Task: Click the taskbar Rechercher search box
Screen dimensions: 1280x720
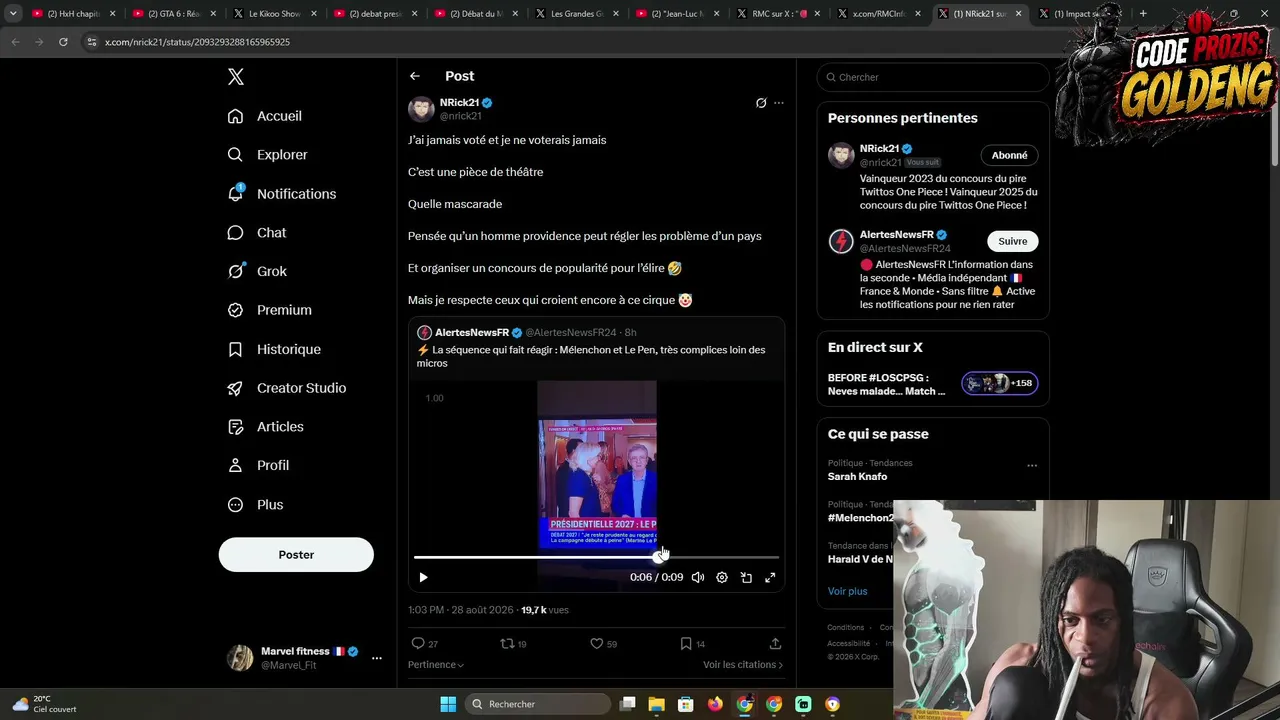Action: (536, 704)
